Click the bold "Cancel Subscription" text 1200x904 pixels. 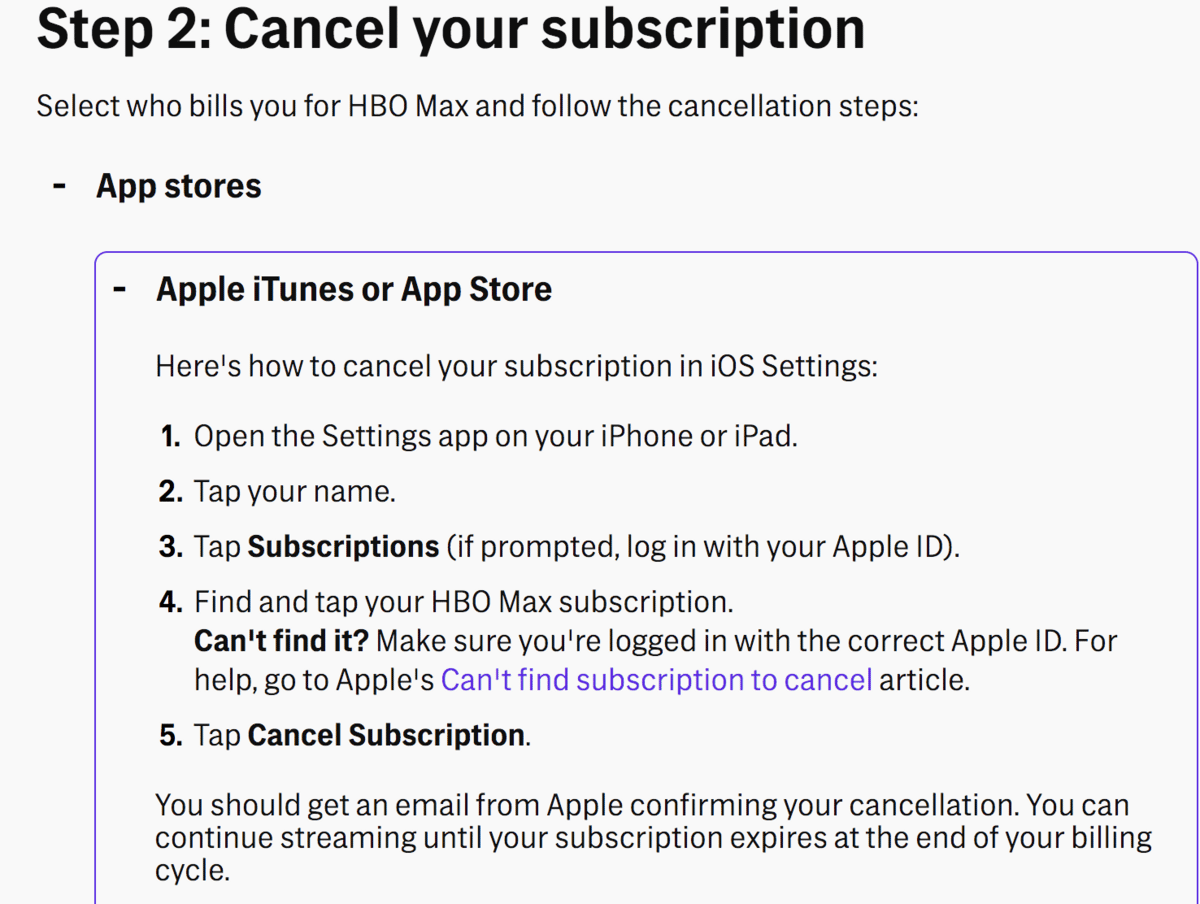[x=386, y=736]
